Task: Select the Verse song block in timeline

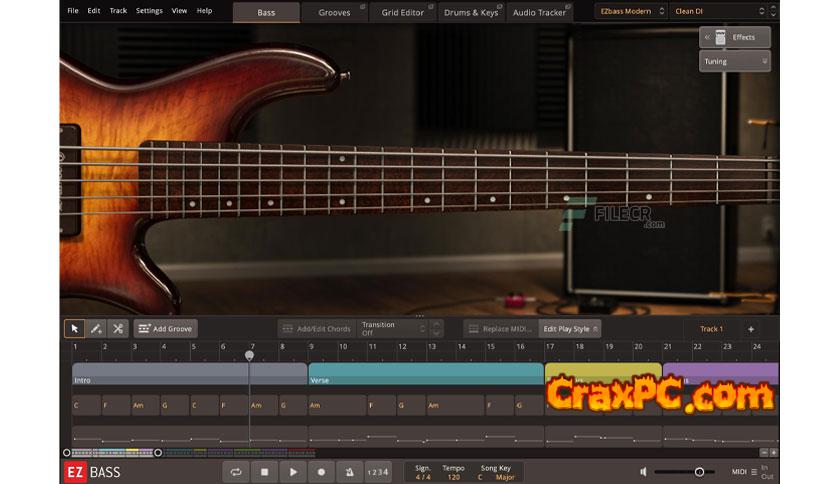Action: click(425, 374)
